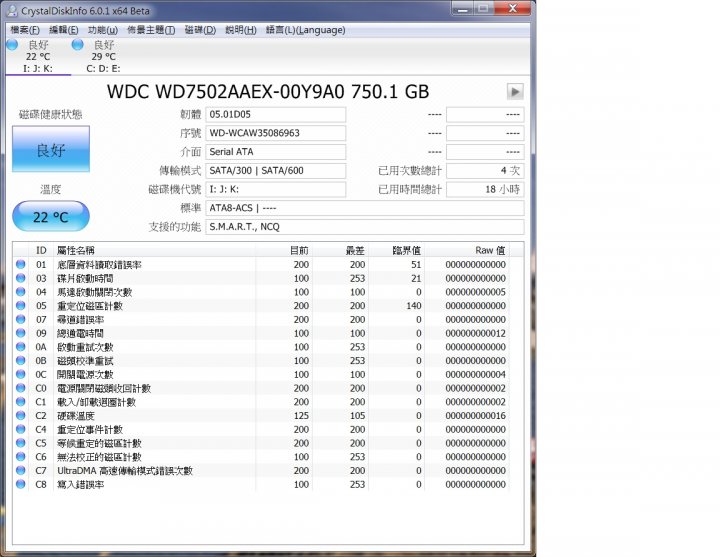Click the 目前 column header
Viewport: 720px width, 557px height.
coord(284,250)
